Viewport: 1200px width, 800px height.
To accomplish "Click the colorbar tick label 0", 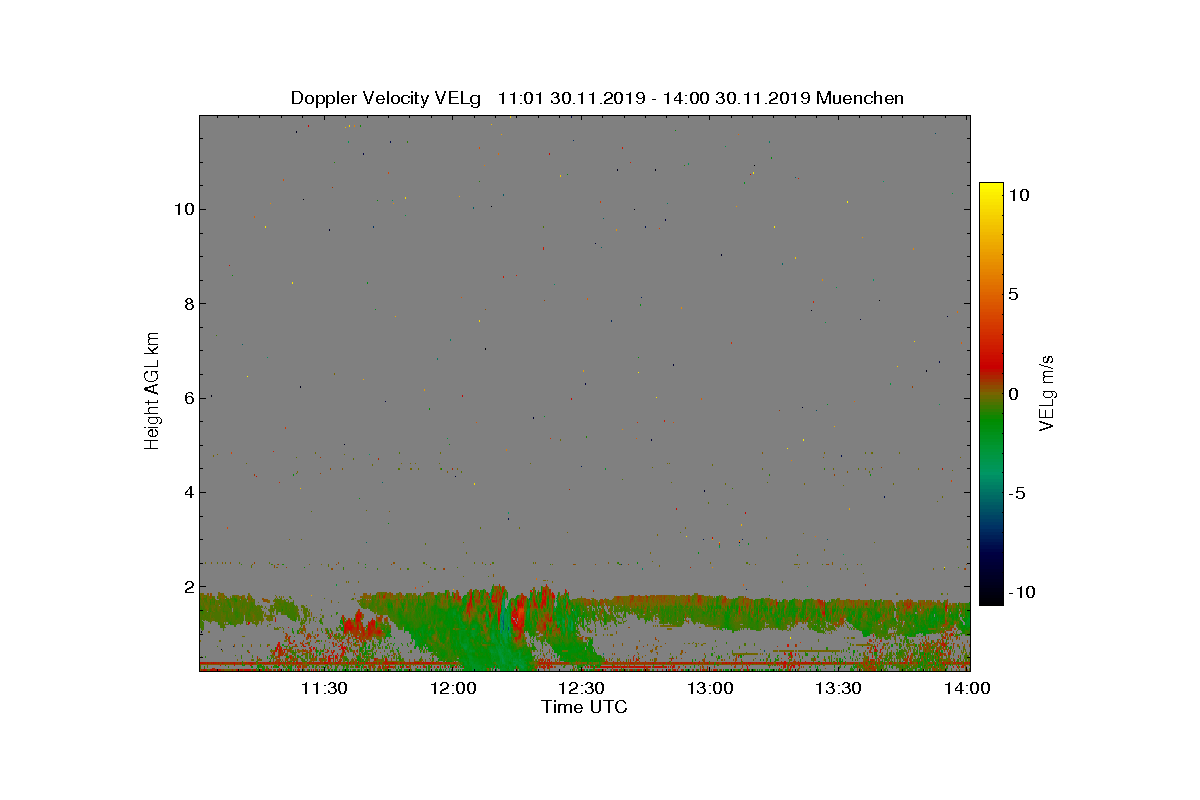I will pyautogui.click(x=1013, y=394).
